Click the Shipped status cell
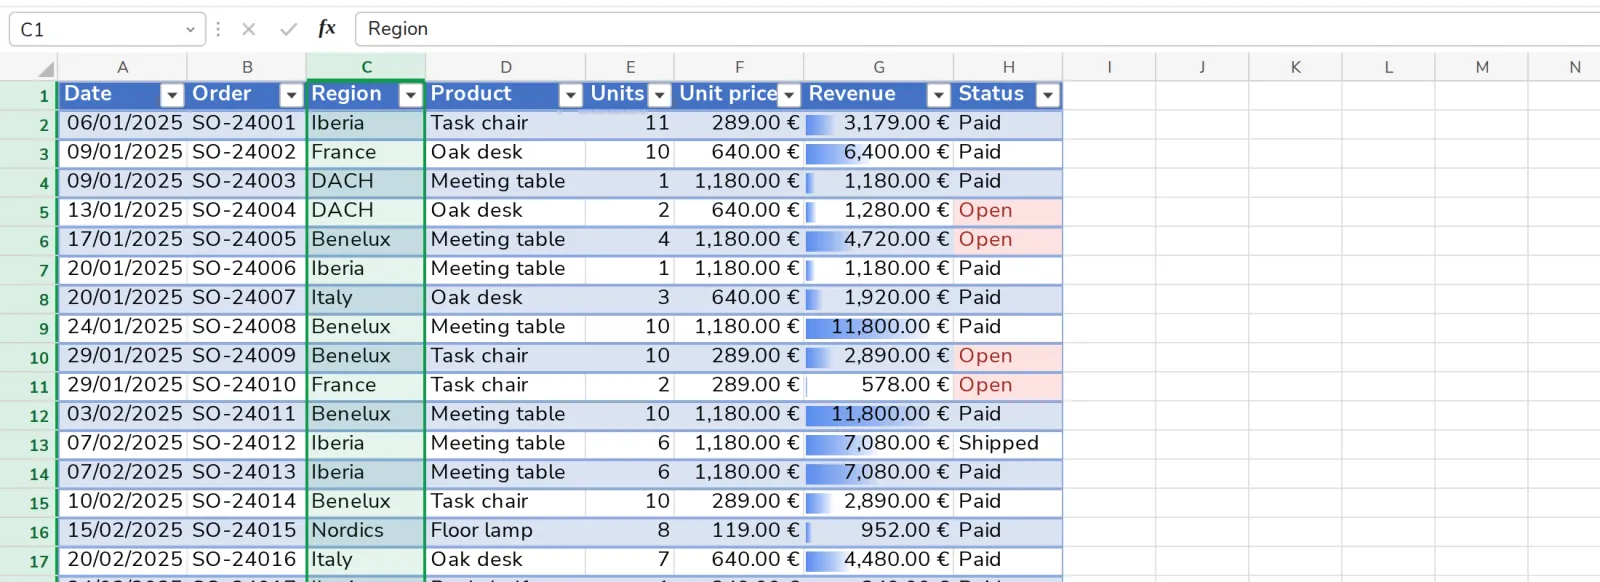Image resolution: width=1600 pixels, height=582 pixels. click(1008, 444)
